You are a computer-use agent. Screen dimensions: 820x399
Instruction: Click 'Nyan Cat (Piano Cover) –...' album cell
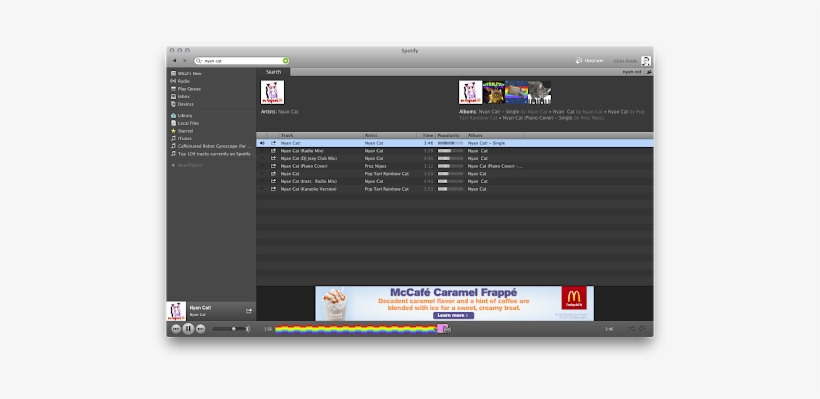495,166
